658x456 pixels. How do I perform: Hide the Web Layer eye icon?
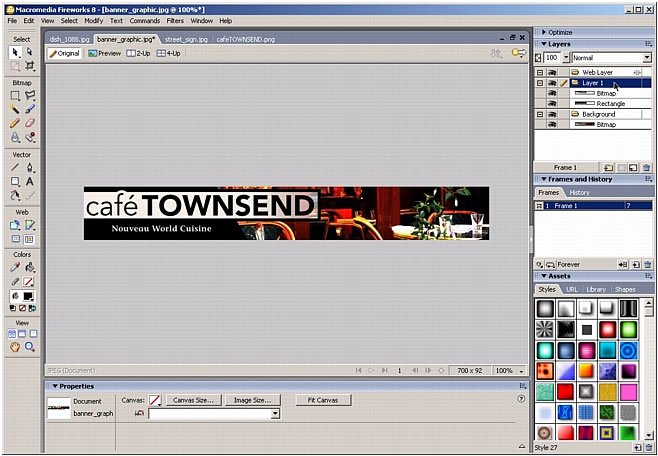[552, 73]
